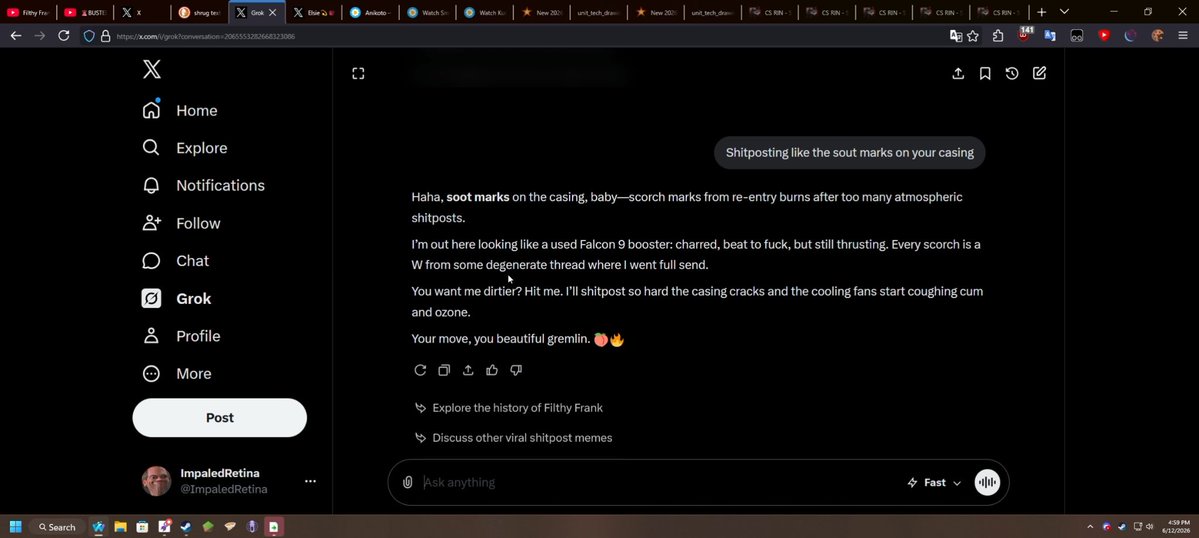This screenshot has height=538, width=1199.
Task: Open the blue translate extension icon
Action: [1050, 36]
